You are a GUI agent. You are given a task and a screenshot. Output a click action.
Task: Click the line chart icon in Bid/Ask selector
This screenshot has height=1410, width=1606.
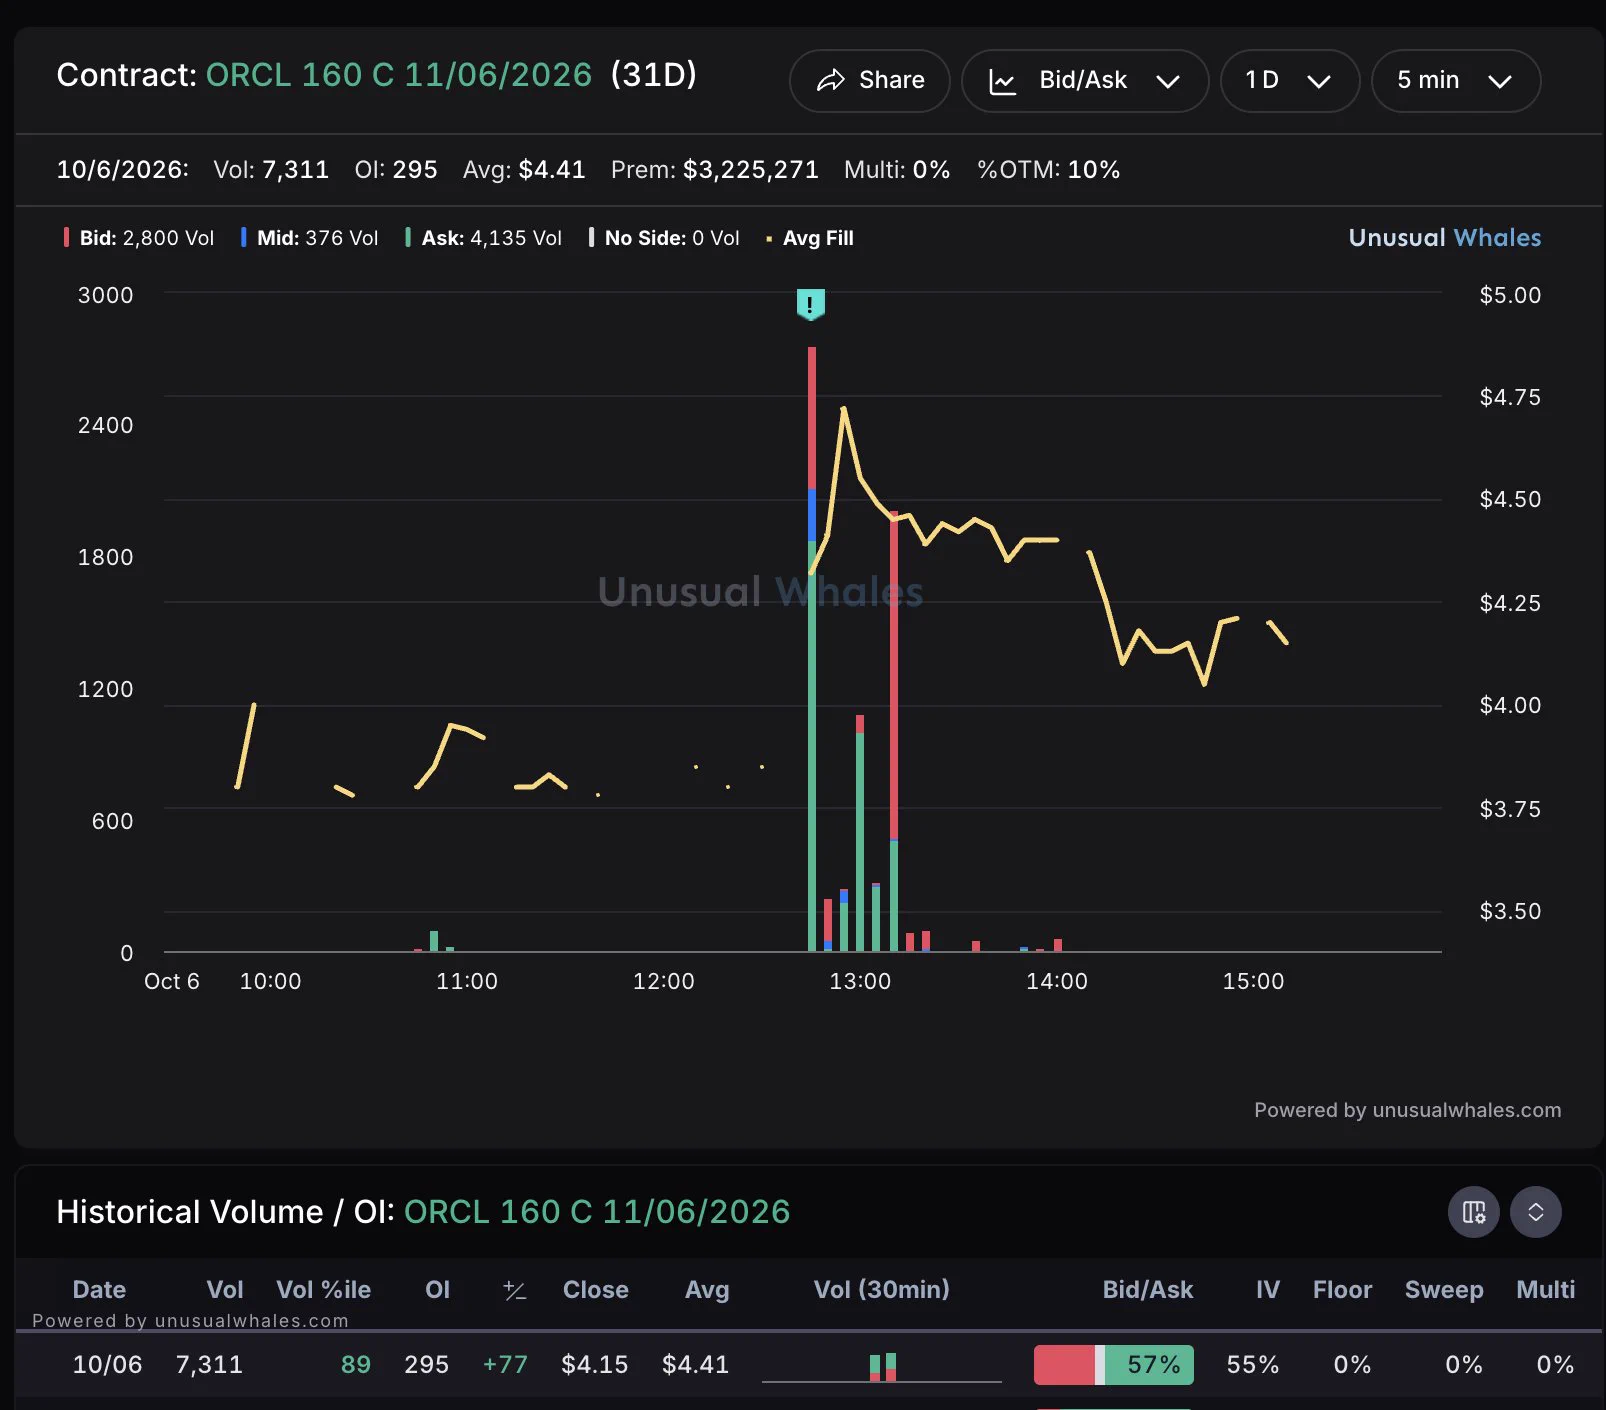coord(1003,82)
